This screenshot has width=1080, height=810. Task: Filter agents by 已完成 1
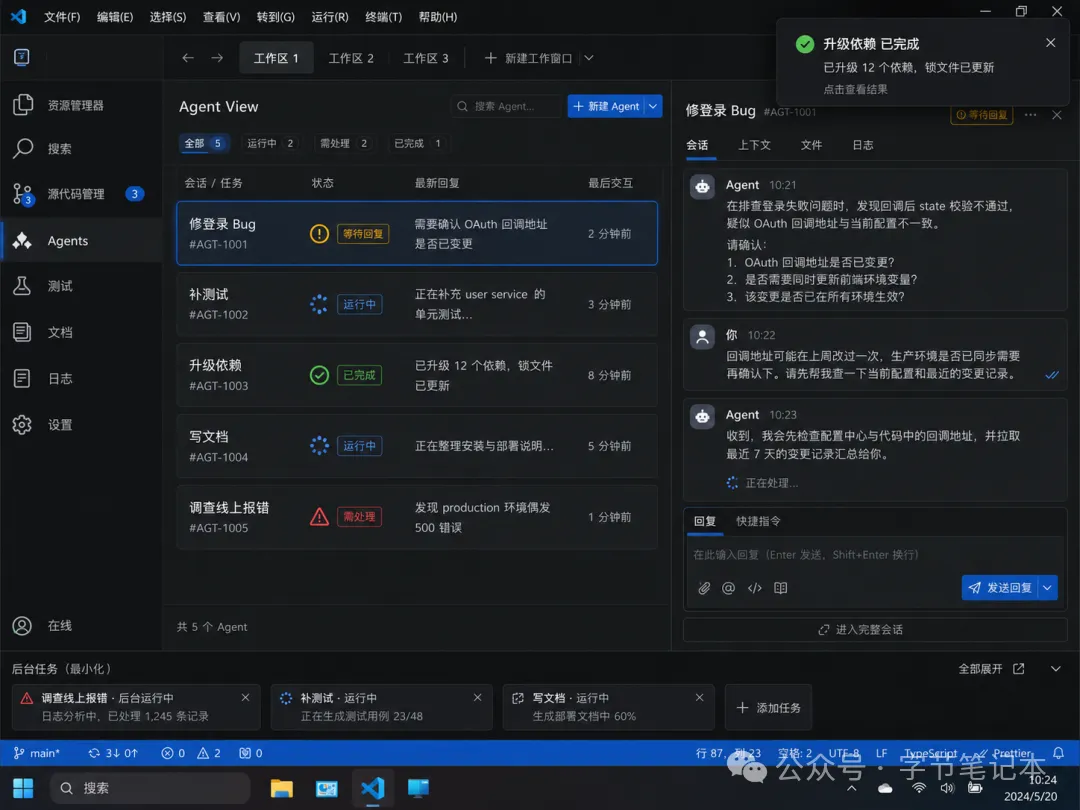[417, 143]
